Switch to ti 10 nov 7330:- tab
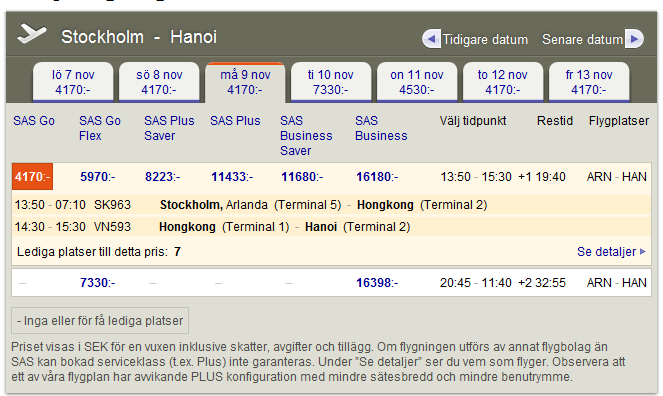The height and width of the screenshot is (396, 663). tap(331, 82)
